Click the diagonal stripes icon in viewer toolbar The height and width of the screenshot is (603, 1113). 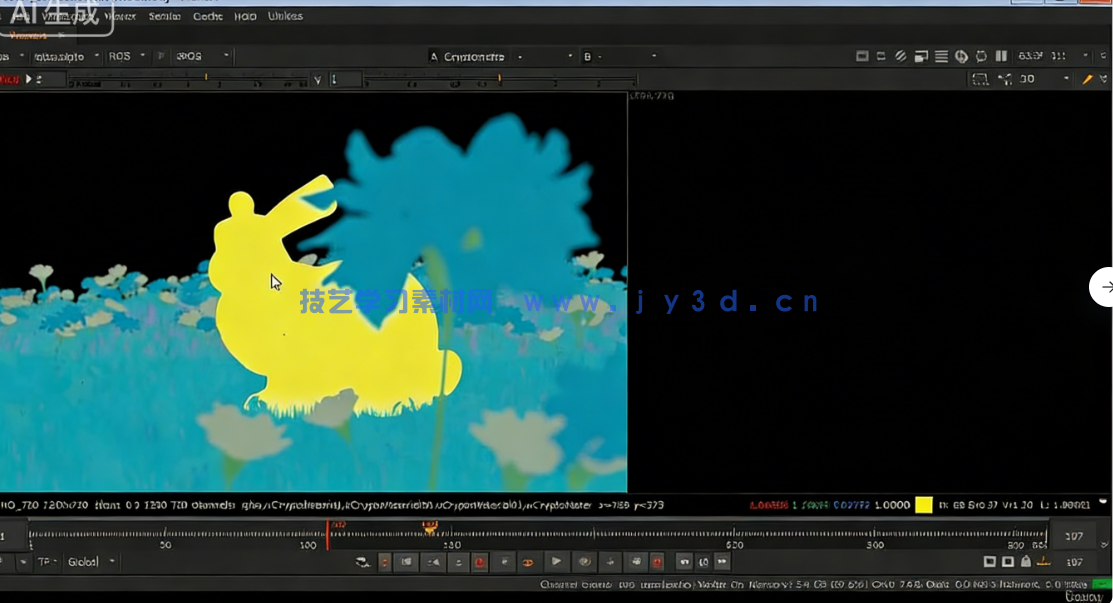click(900, 57)
